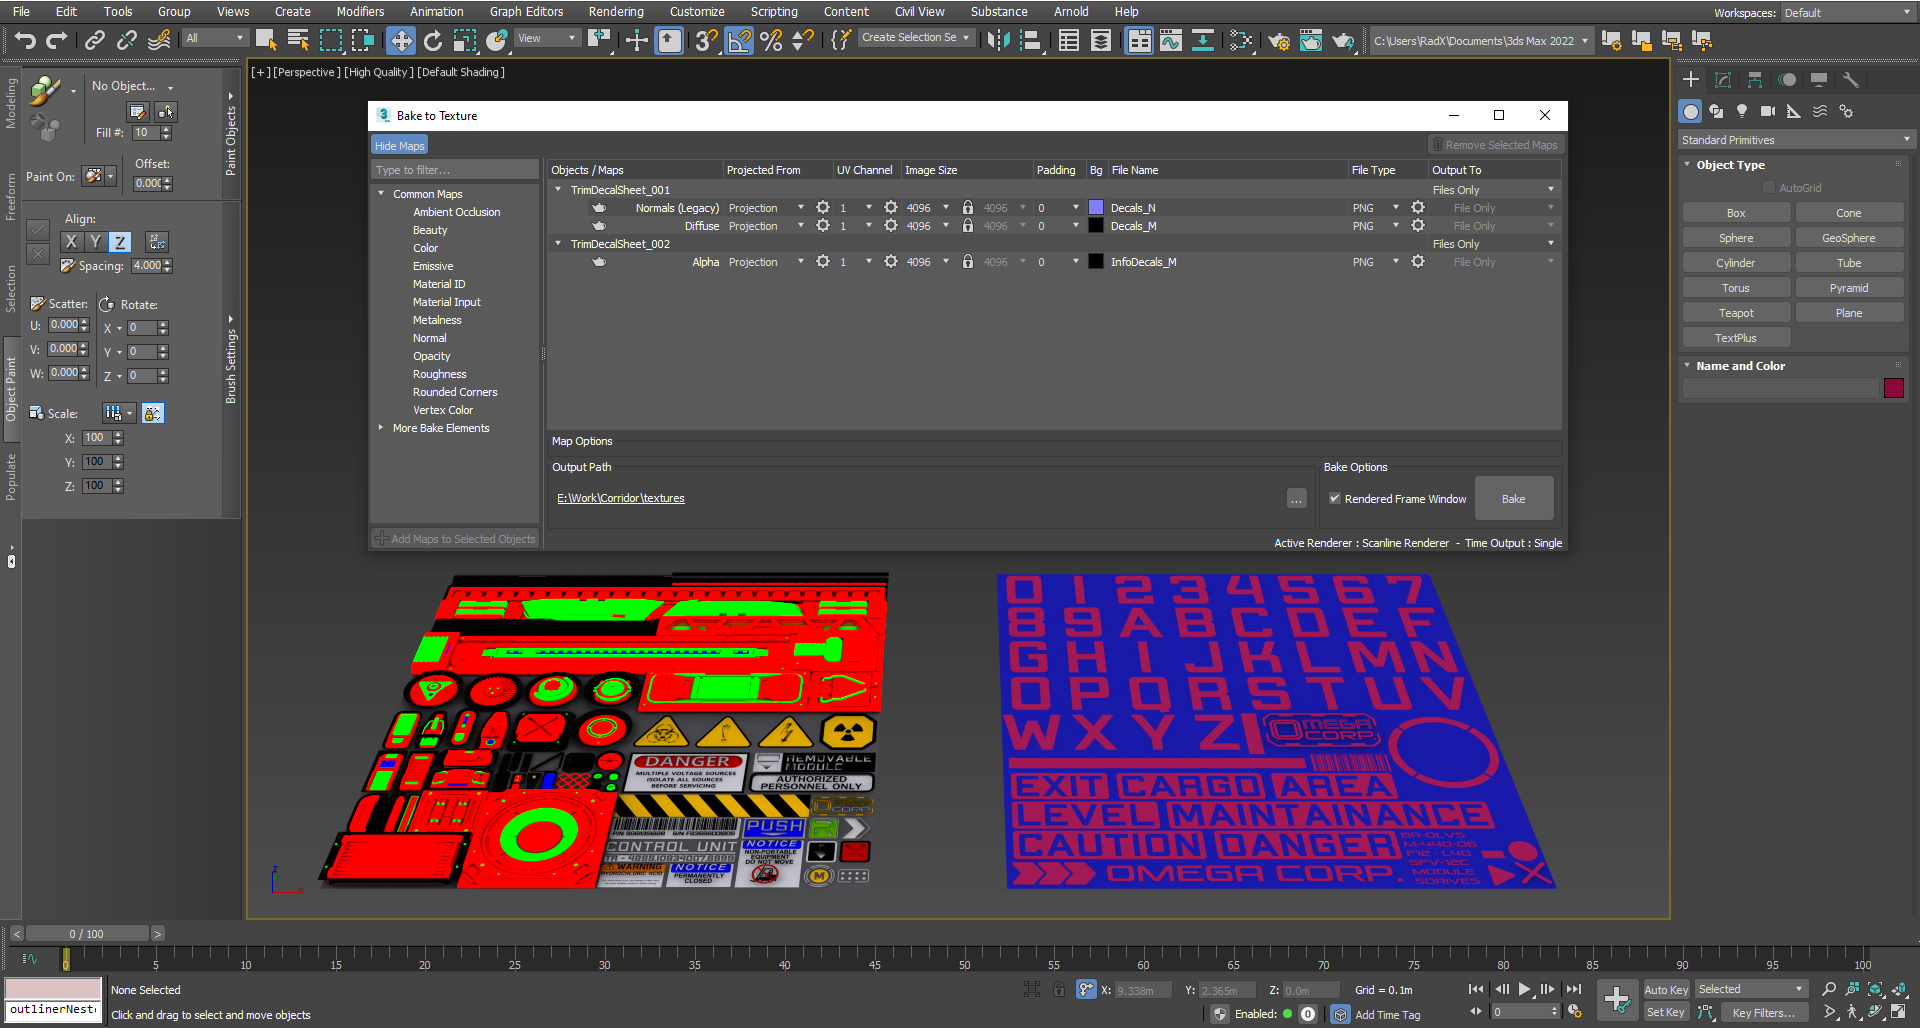
Task: Collapse the Common Maps tree
Action: [x=381, y=194]
